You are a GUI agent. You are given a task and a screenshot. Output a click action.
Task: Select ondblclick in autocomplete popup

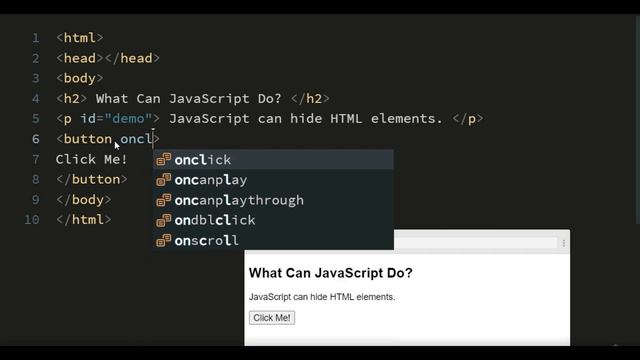pyautogui.click(x=273, y=220)
